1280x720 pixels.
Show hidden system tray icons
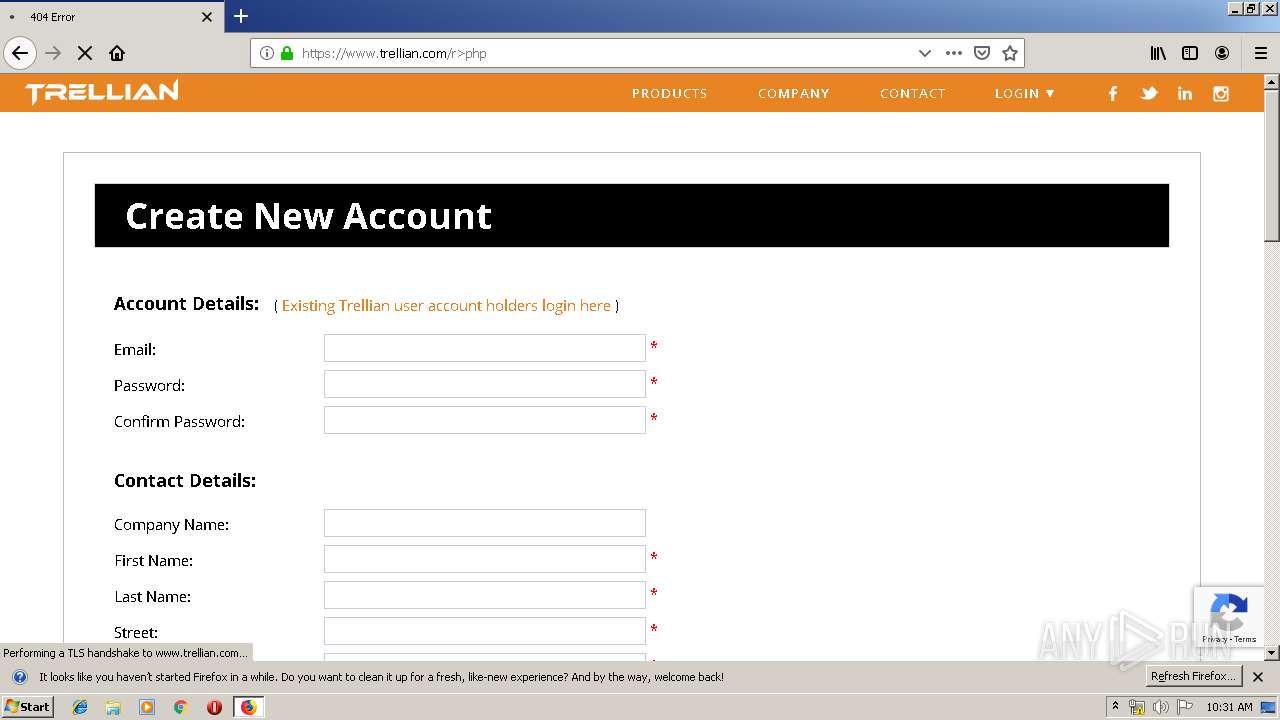click(1116, 706)
